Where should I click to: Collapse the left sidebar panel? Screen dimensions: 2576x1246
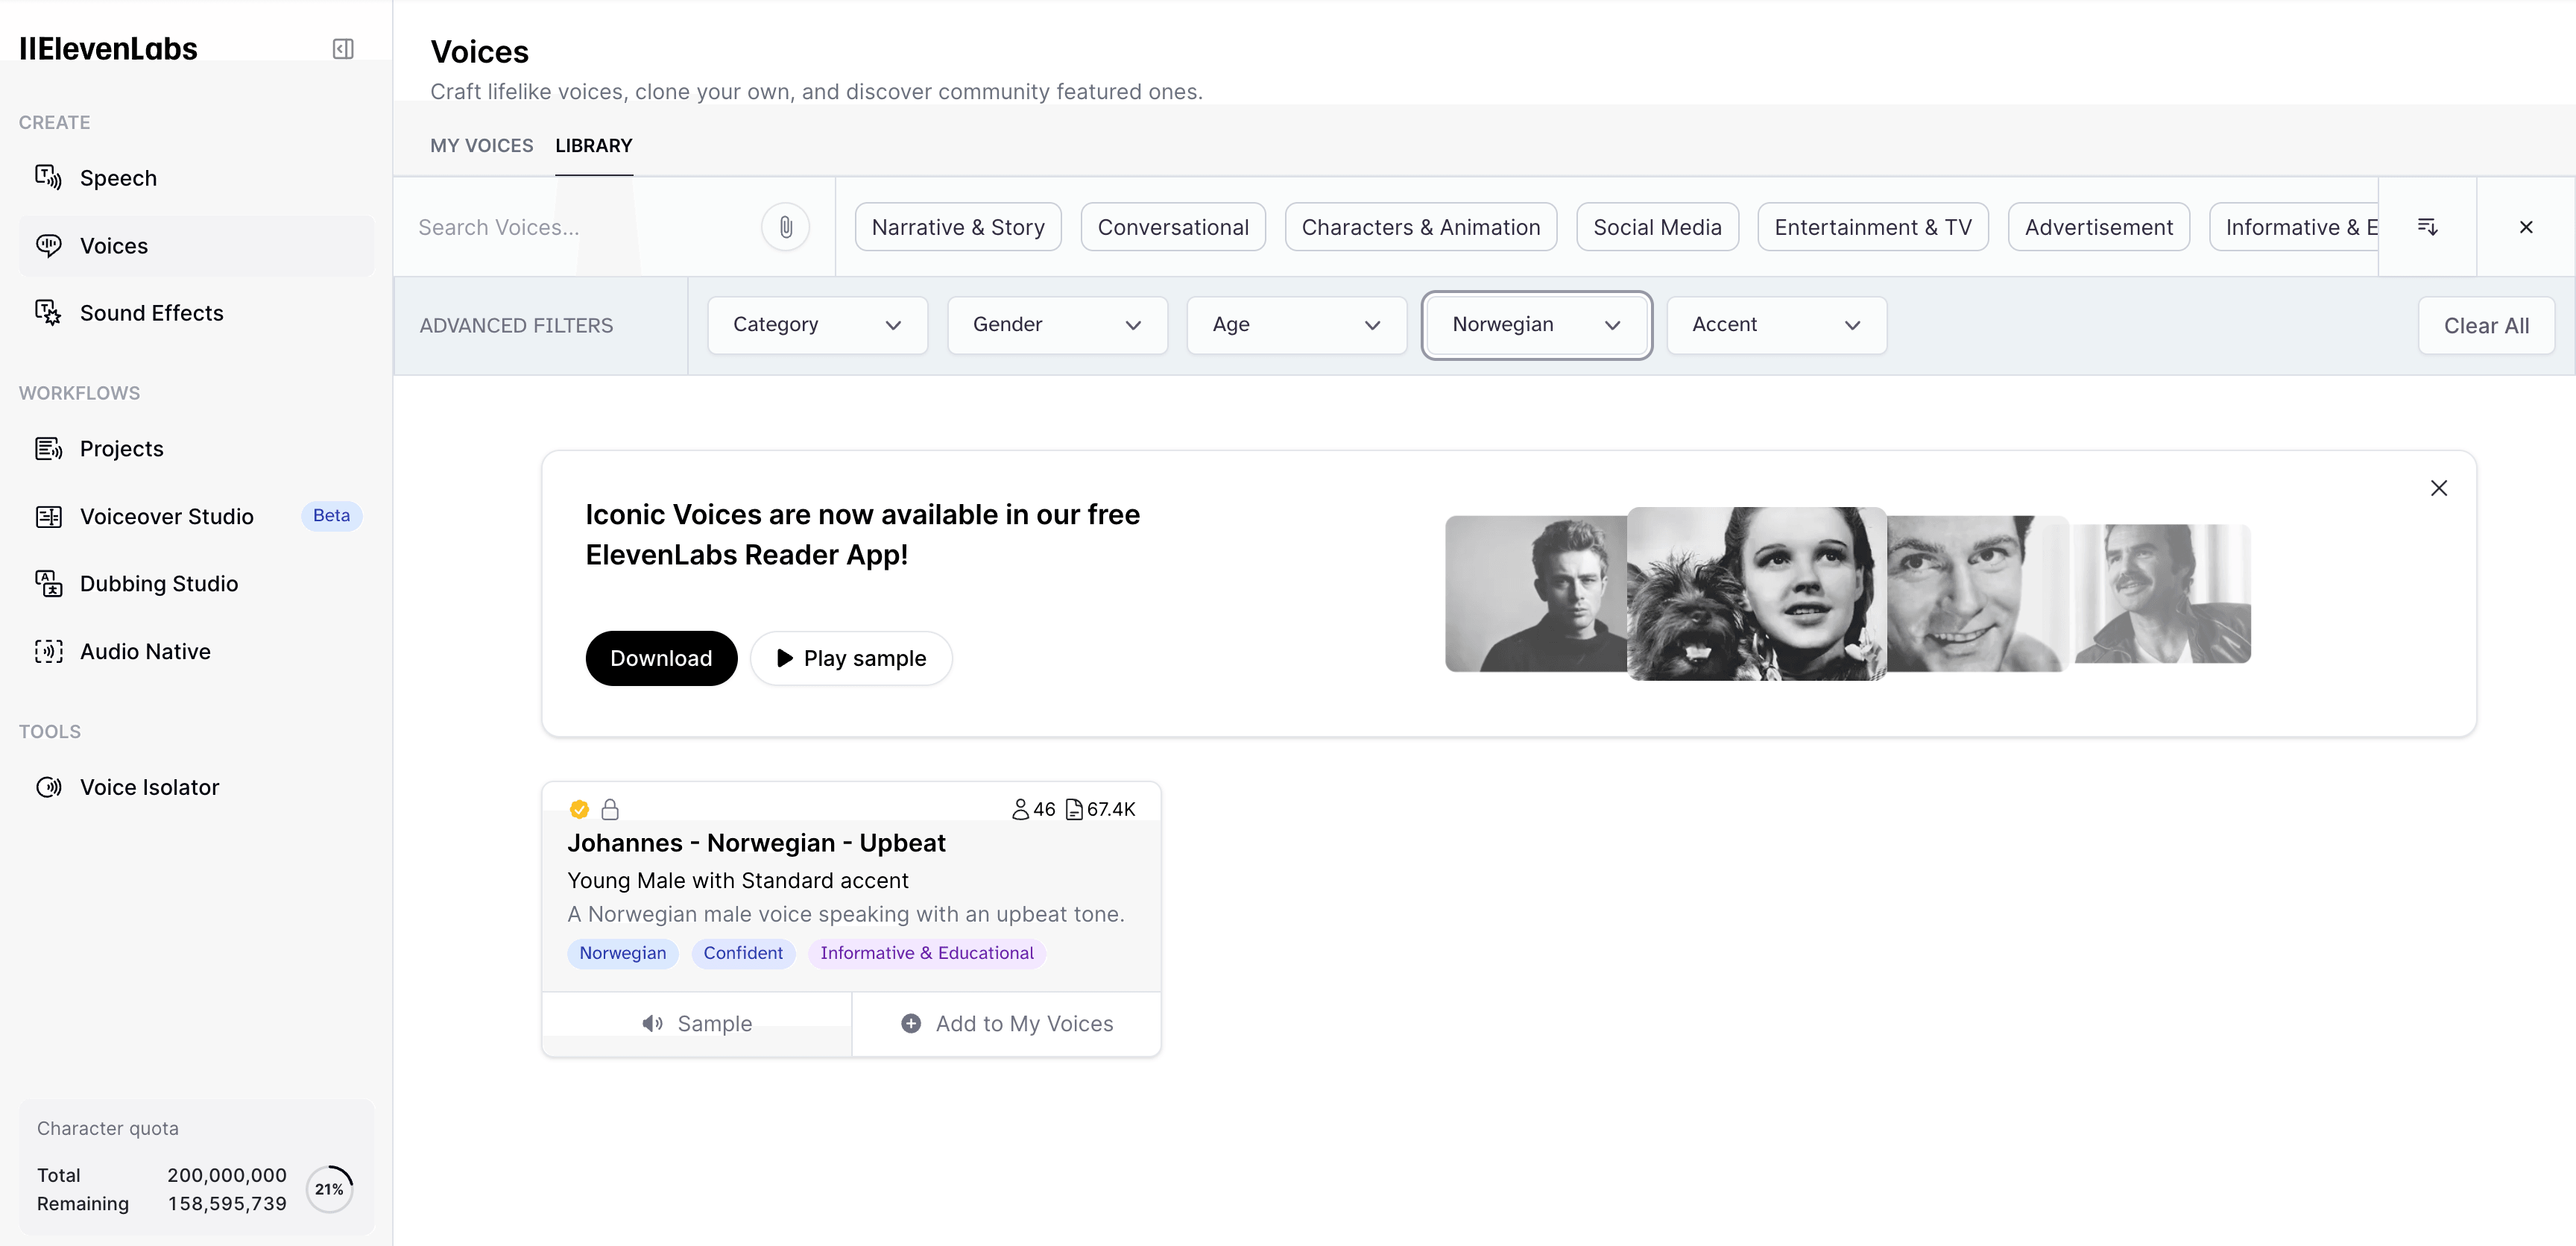(343, 48)
